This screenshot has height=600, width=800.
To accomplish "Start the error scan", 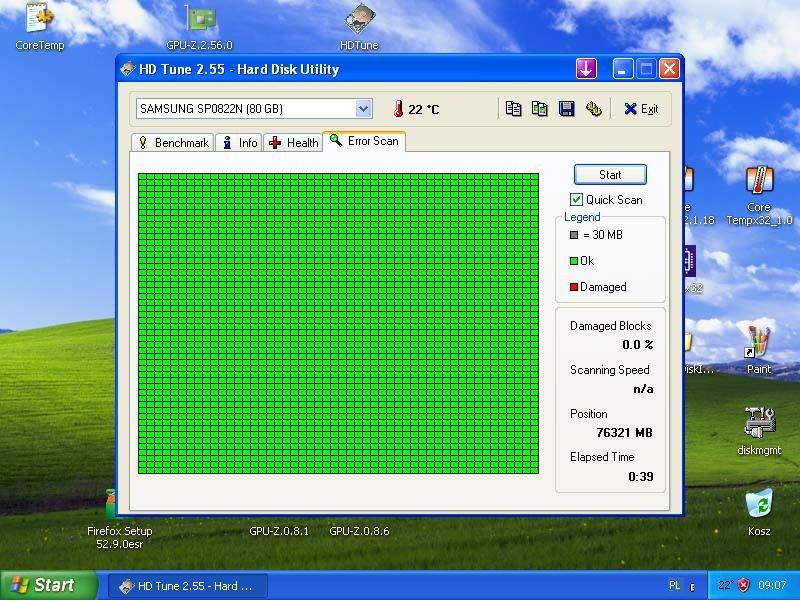I will pyautogui.click(x=610, y=174).
